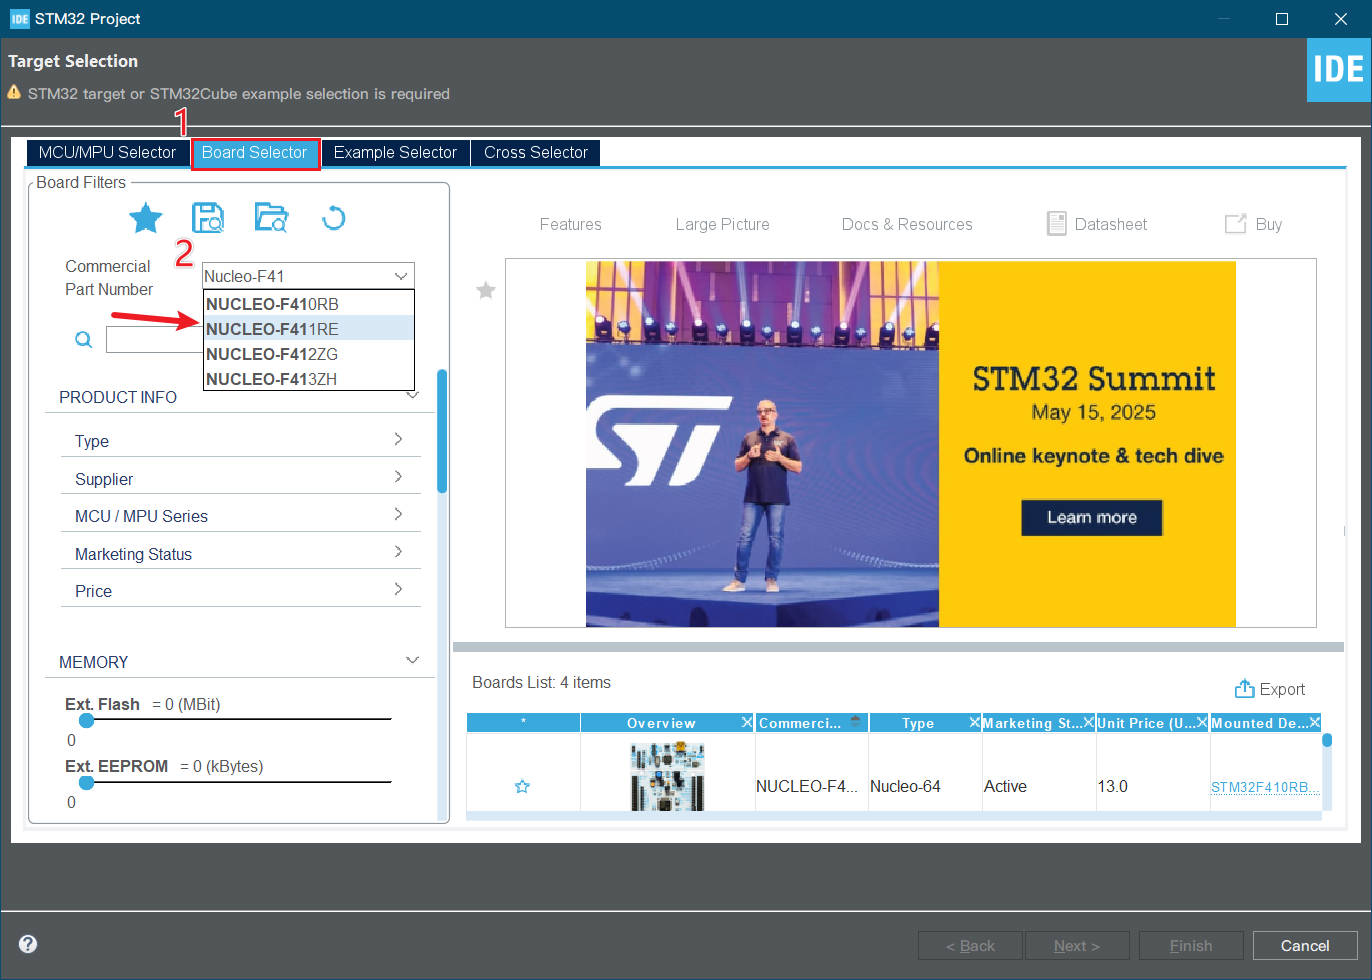Click the Ext. EEPROM slider handle

86,782
